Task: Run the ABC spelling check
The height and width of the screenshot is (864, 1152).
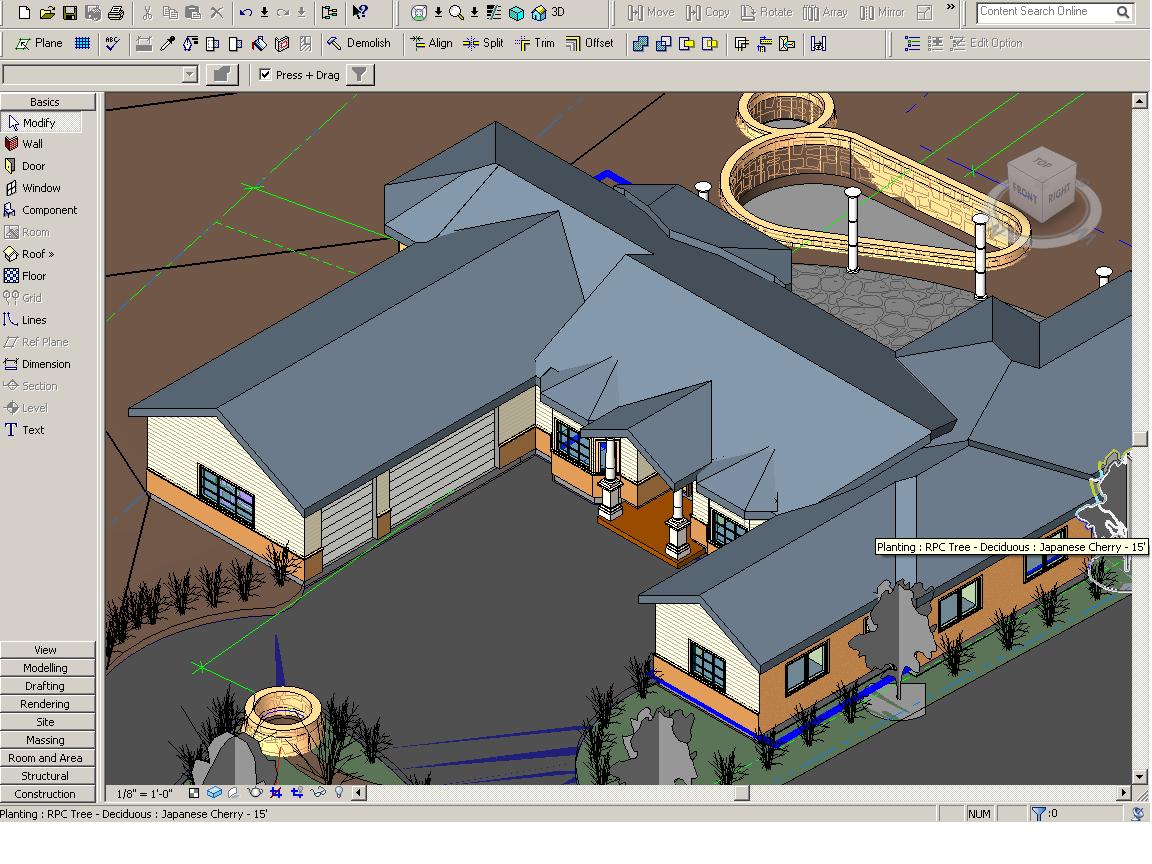Action: (x=112, y=43)
